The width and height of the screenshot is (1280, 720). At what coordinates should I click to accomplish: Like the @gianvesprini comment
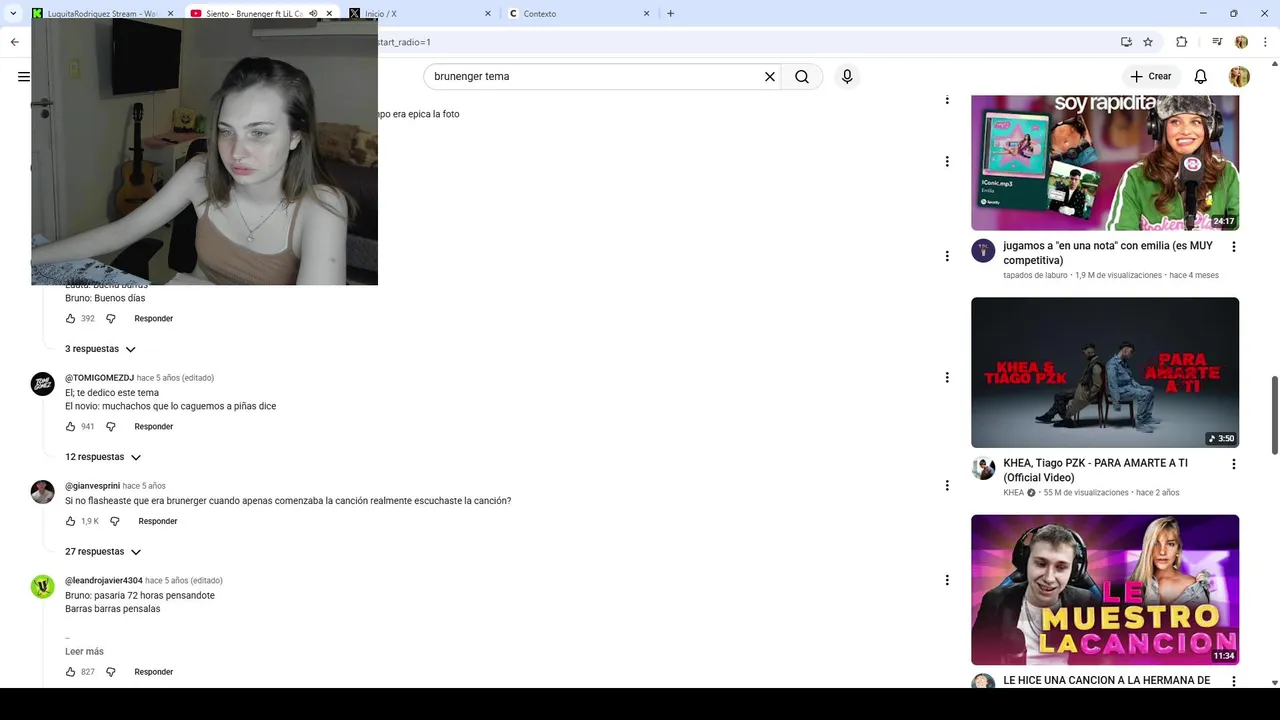pos(70,522)
